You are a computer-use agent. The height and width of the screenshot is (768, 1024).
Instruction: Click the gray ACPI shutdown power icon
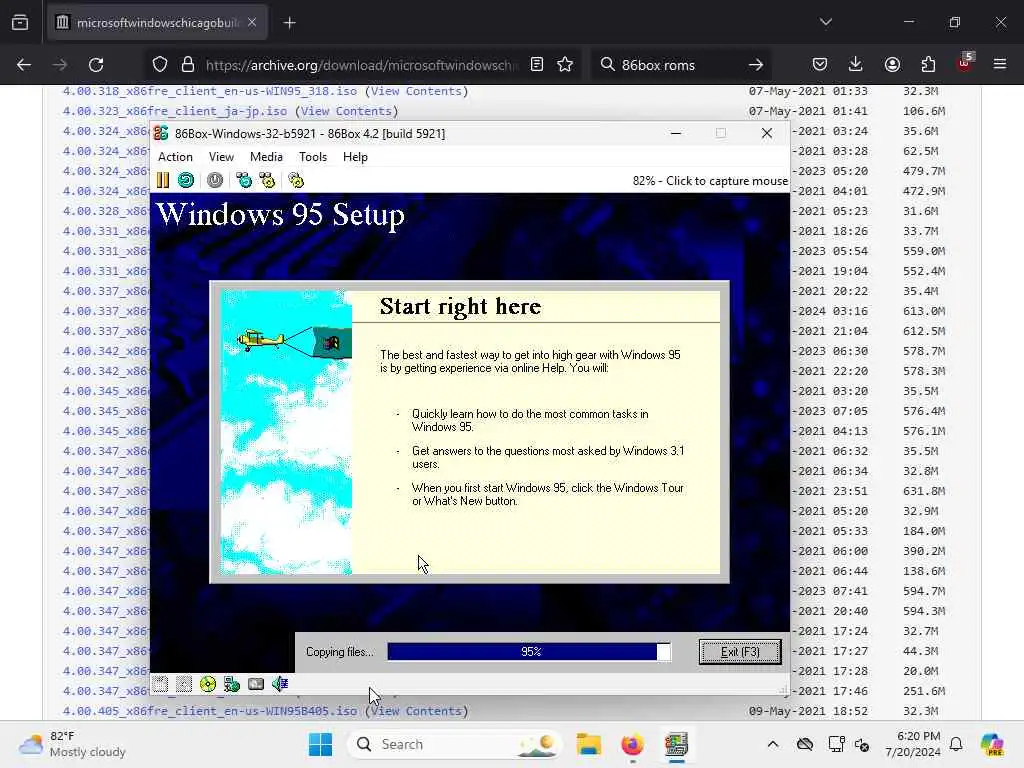click(x=215, y=180)
